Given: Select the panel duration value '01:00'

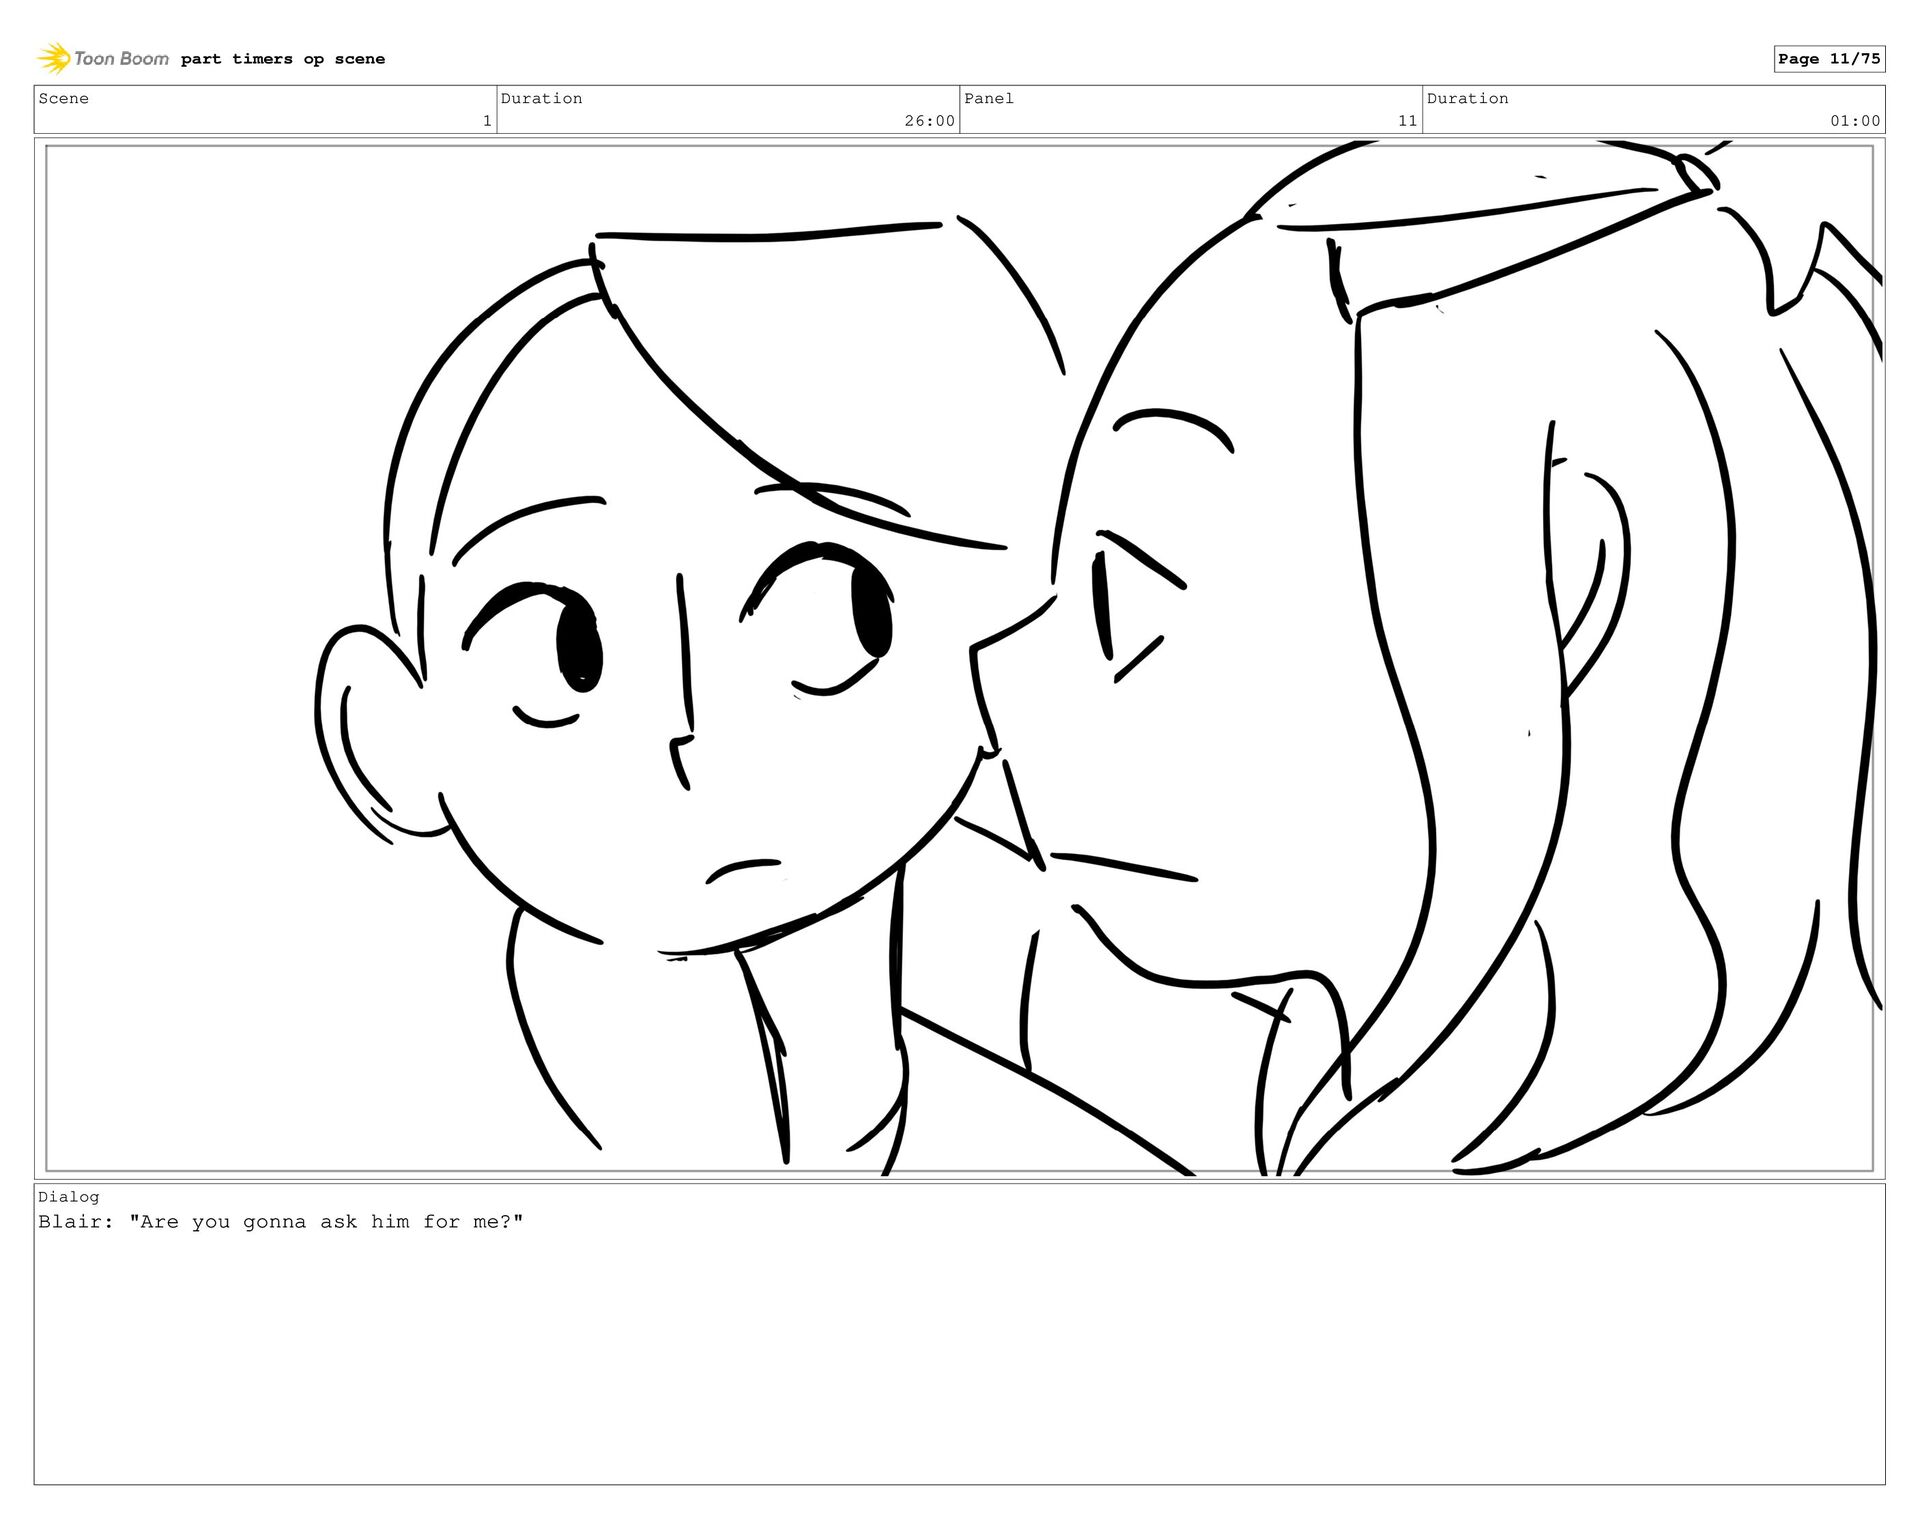Looking at the screenshot, I should coord(1855,121).
